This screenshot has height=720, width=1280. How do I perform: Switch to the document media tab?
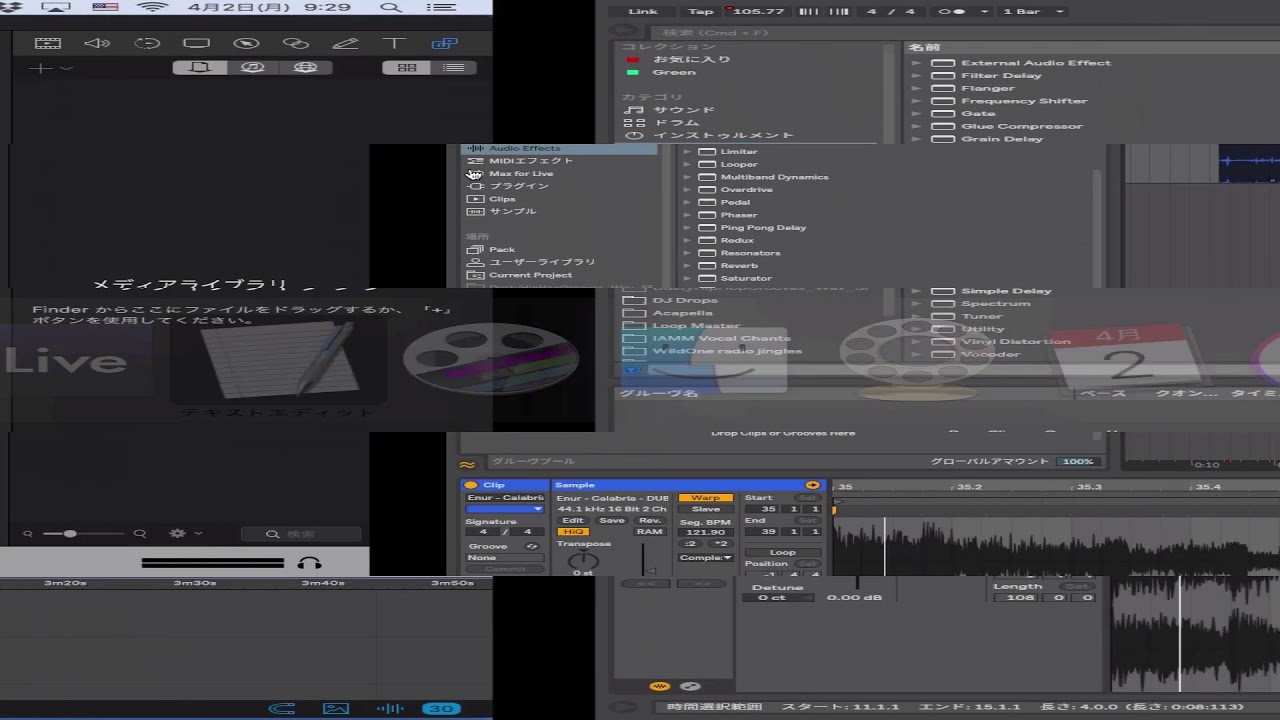click(x=199, y=67)
